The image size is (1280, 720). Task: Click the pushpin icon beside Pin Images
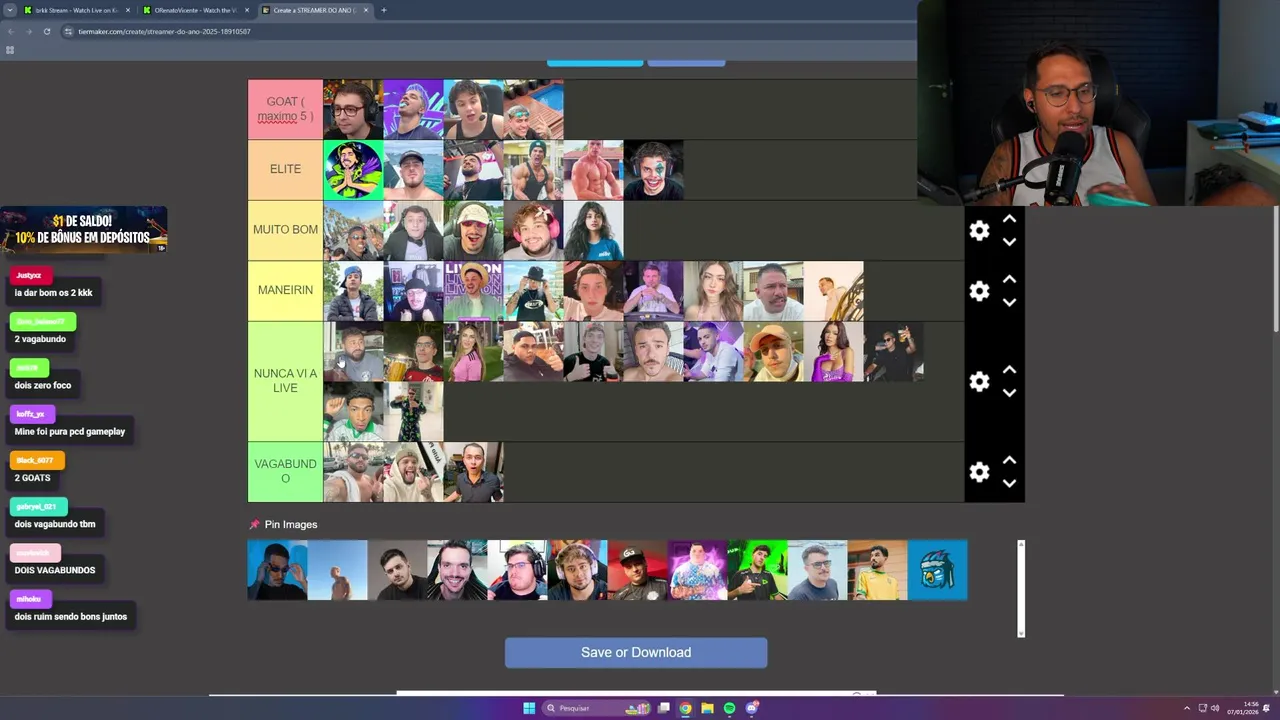pyautogui.click(x=254, y=524)
